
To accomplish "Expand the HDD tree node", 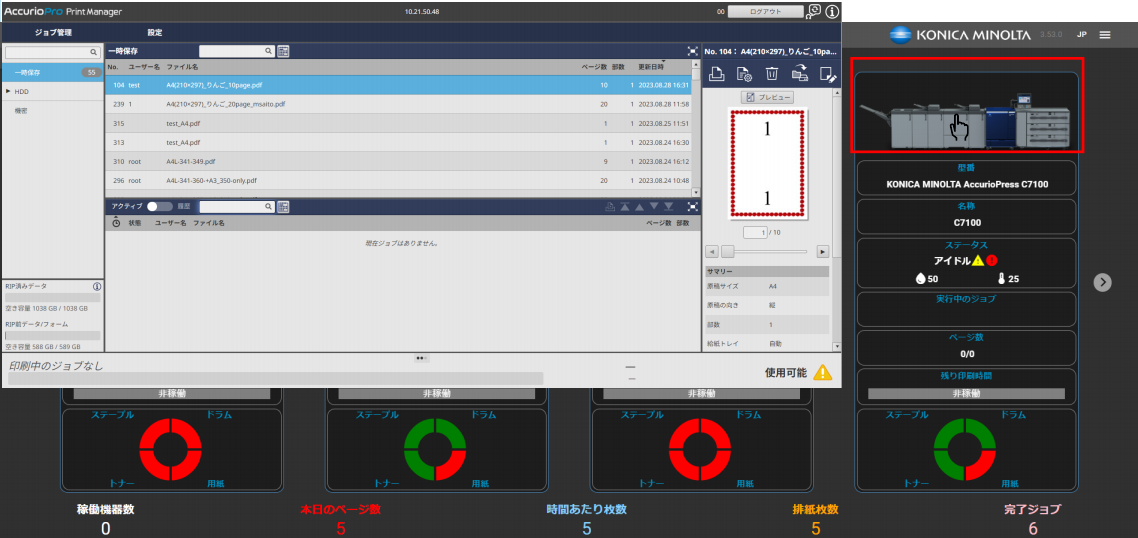I will click(x=8, y=91).
